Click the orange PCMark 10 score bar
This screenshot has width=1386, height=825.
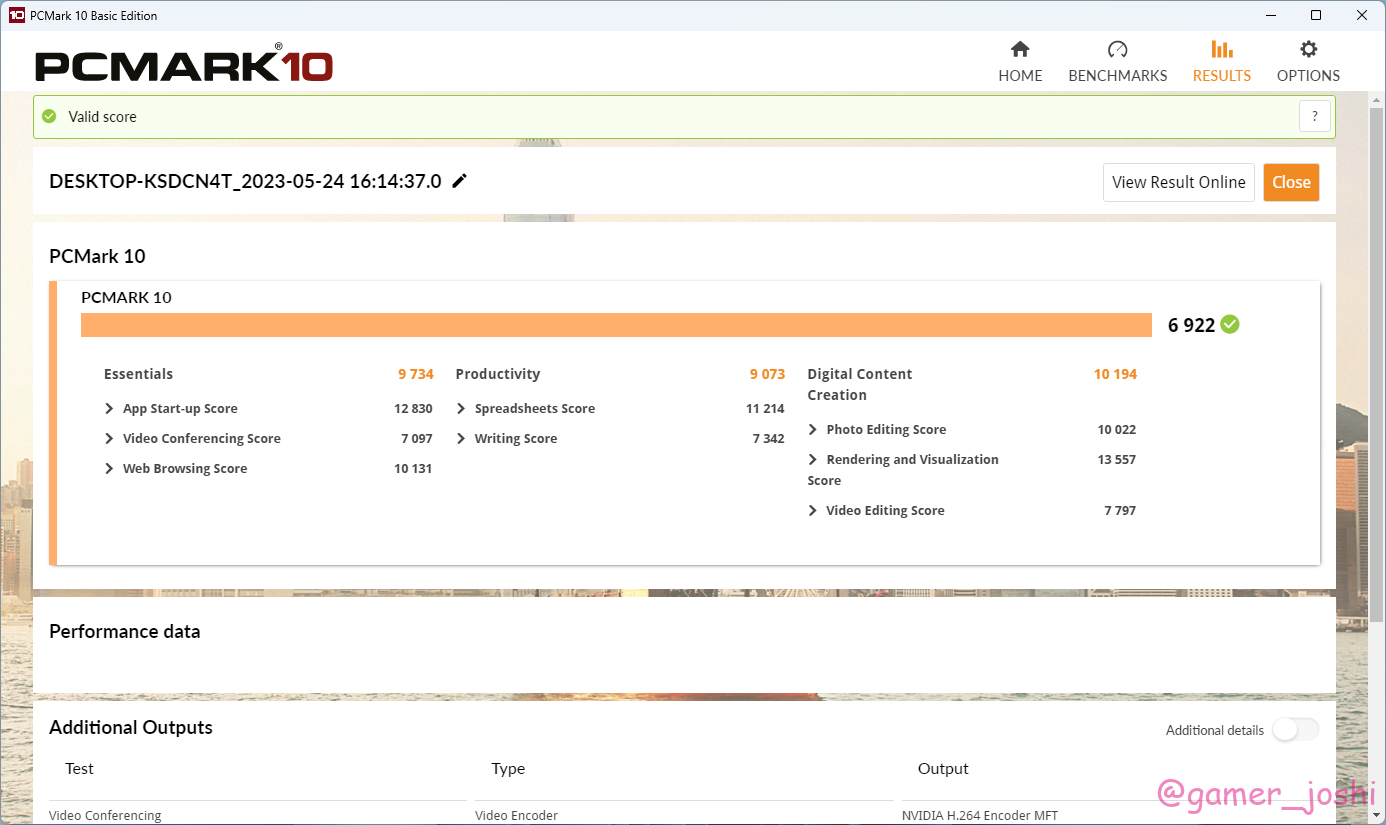point(616,325)
